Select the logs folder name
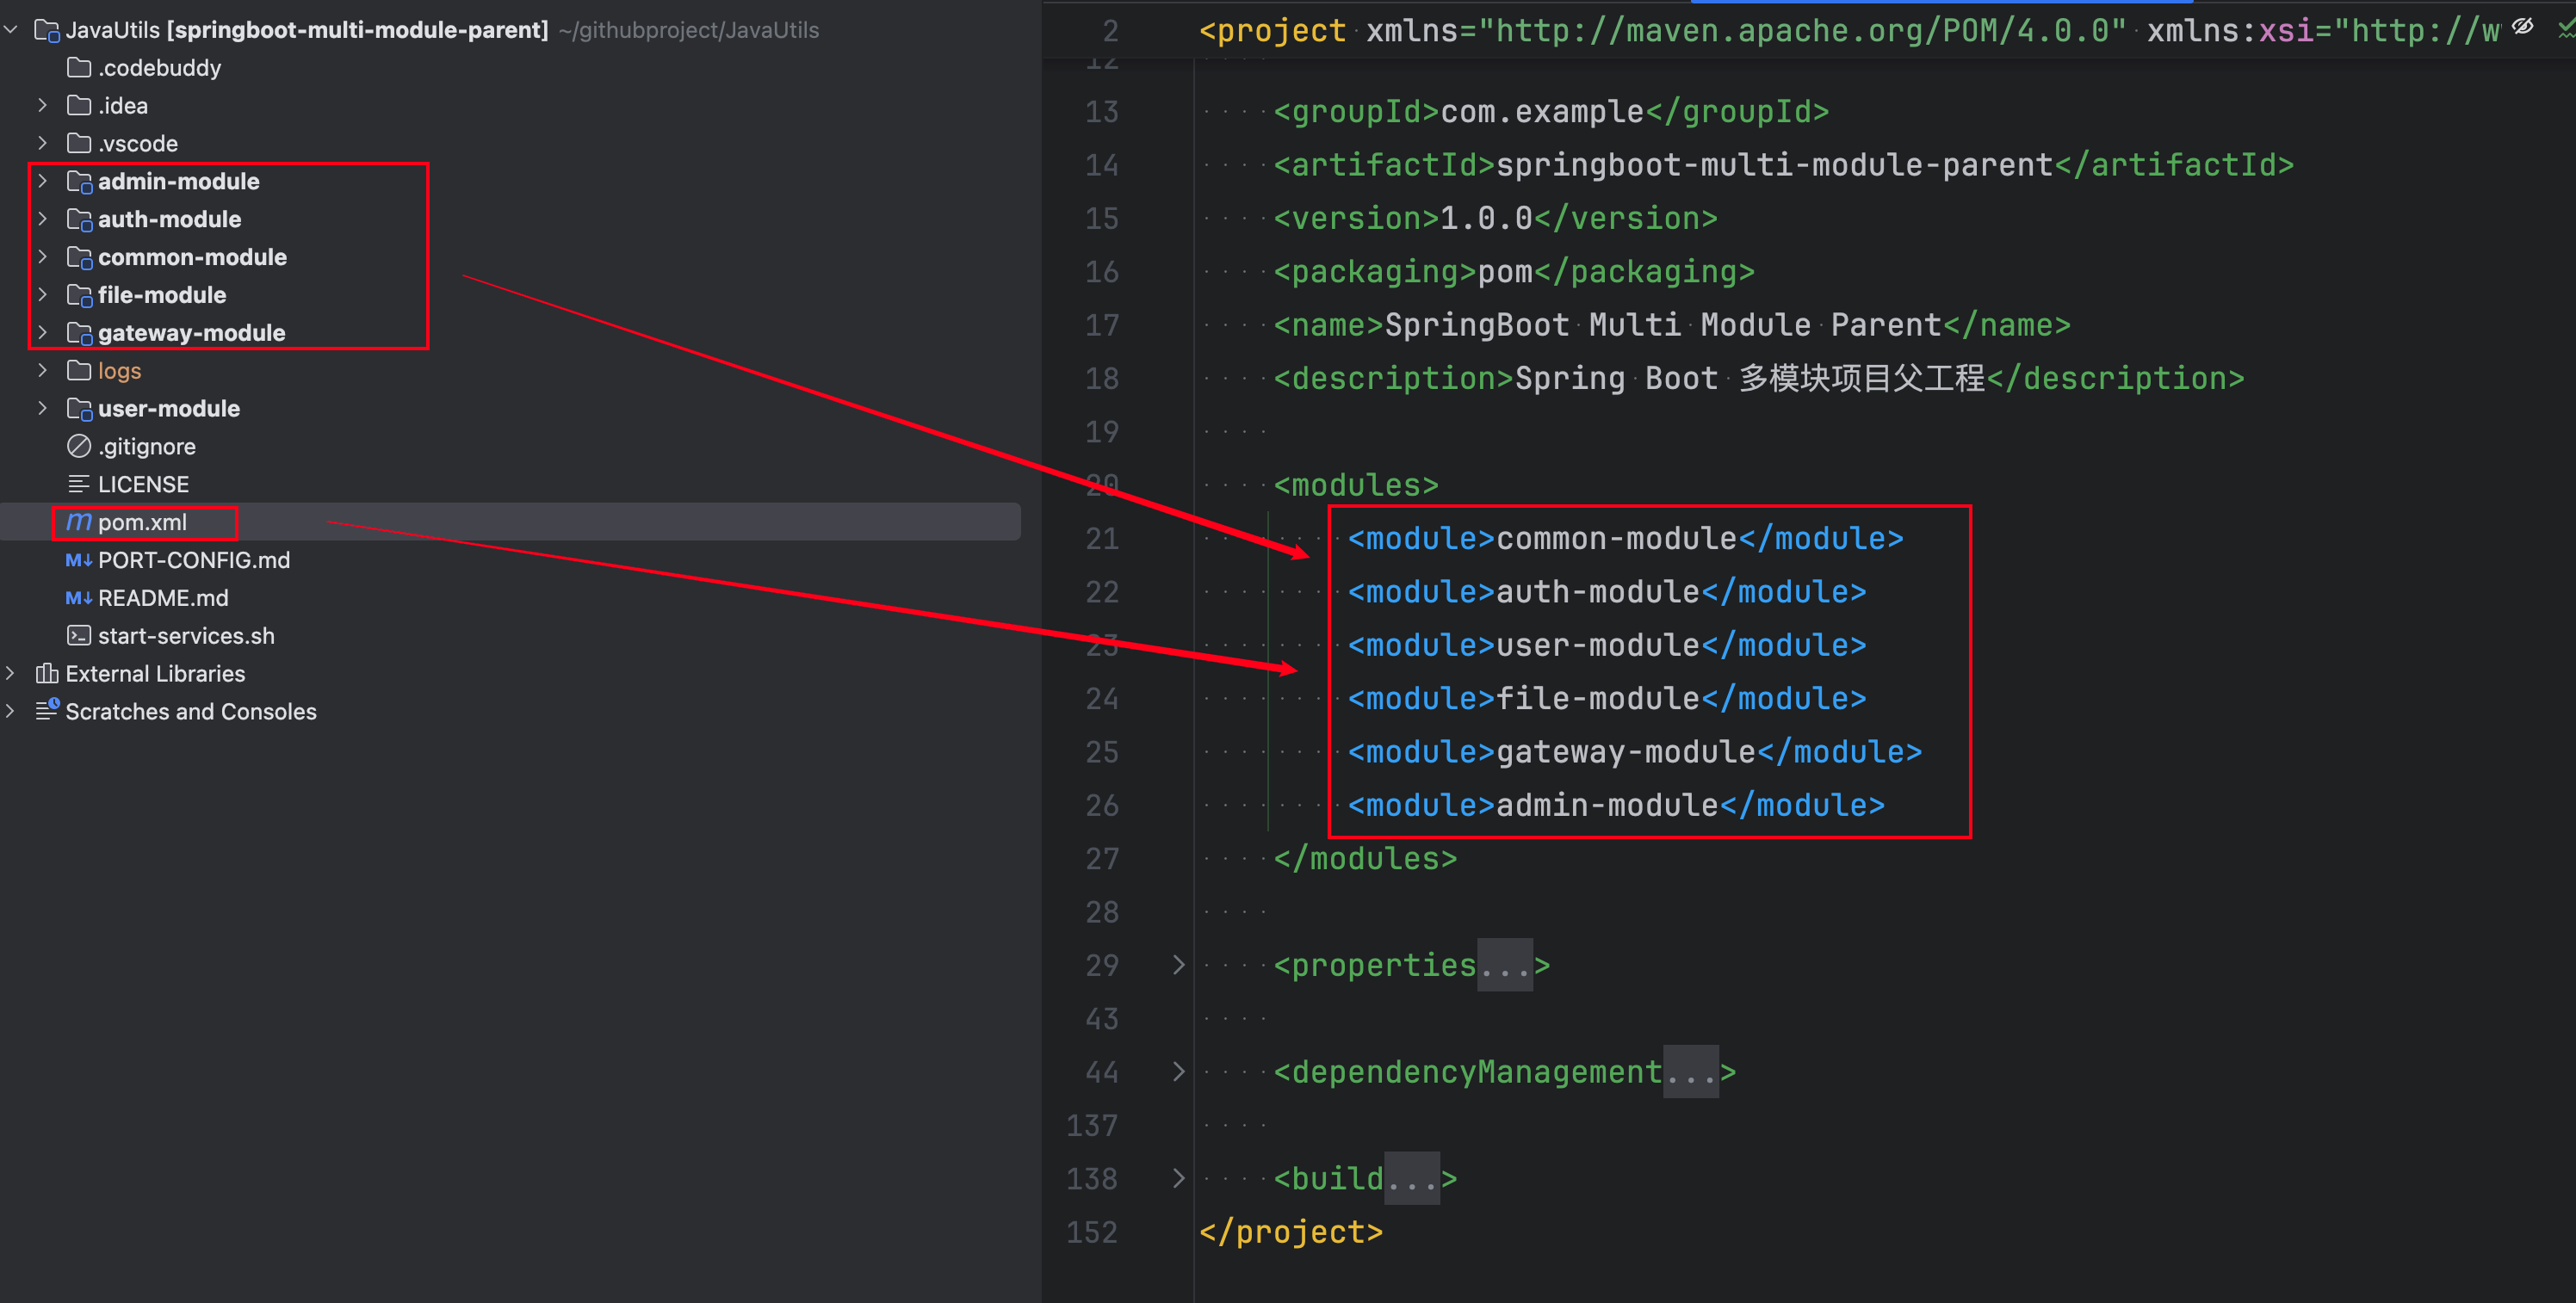The width and height of the screenshot is (2576, 1303). pyautogui.click(x=120, y=371)
